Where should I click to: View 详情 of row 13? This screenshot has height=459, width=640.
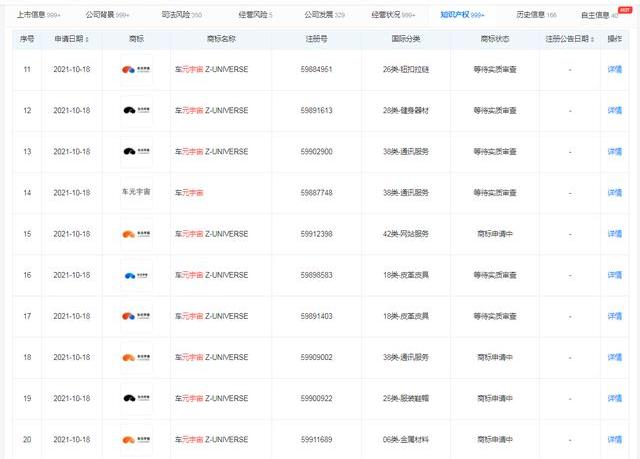tap(615, 151)
